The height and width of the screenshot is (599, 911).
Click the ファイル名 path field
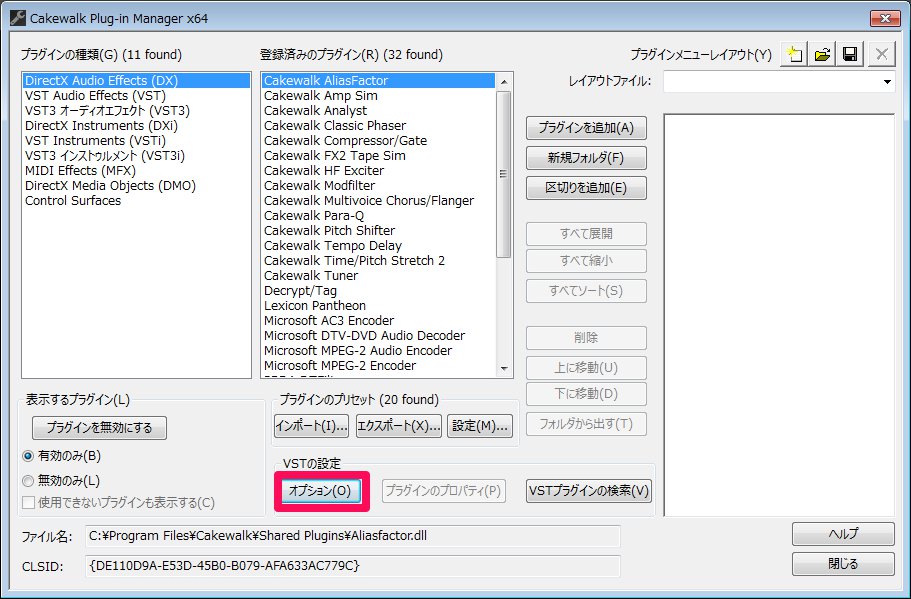pos(353,536)
